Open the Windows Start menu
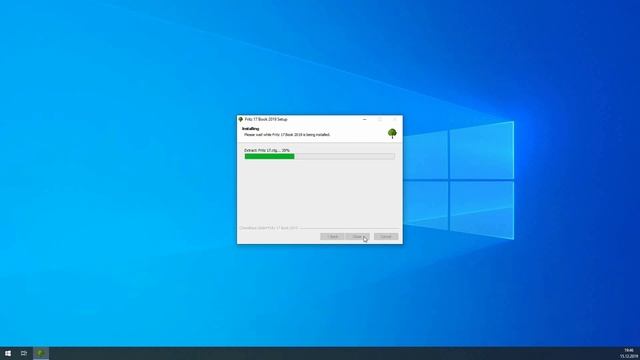Screen dimensions: 640x360 coord(8,353)
